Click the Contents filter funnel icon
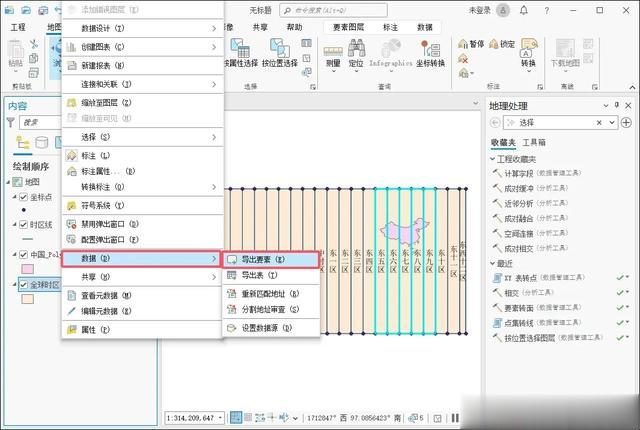640x430 pixels. click(11, 122)
